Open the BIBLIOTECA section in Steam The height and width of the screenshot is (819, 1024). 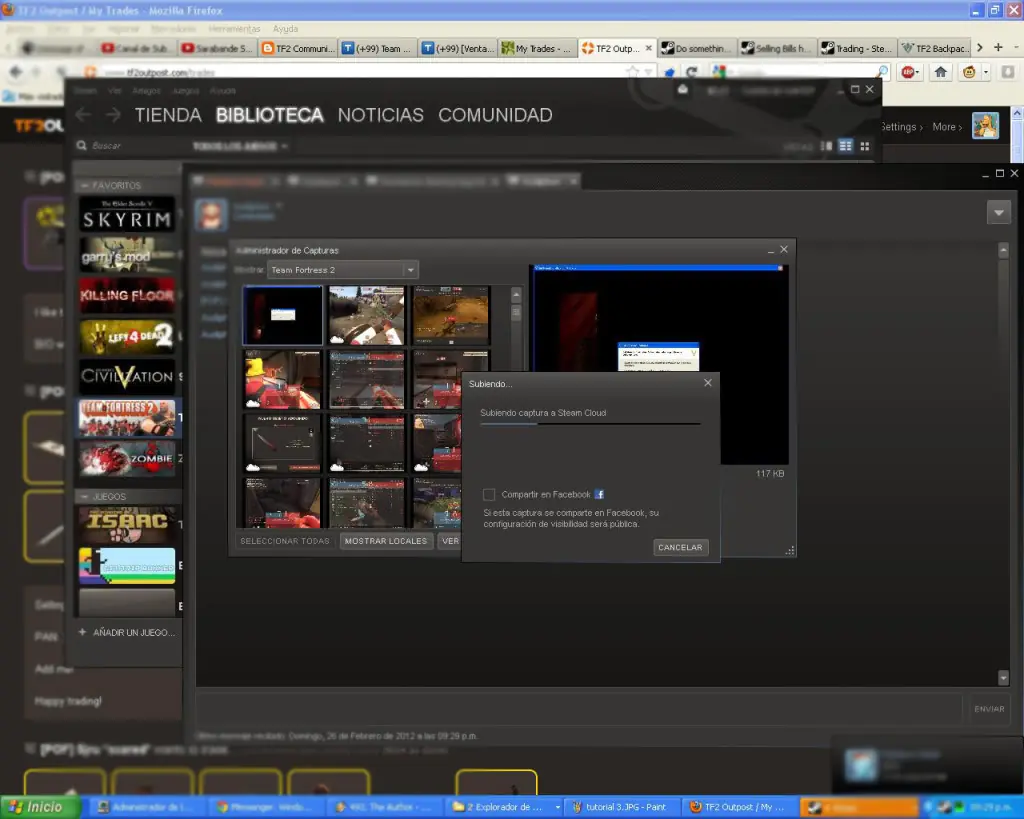[x=269, y=115]
